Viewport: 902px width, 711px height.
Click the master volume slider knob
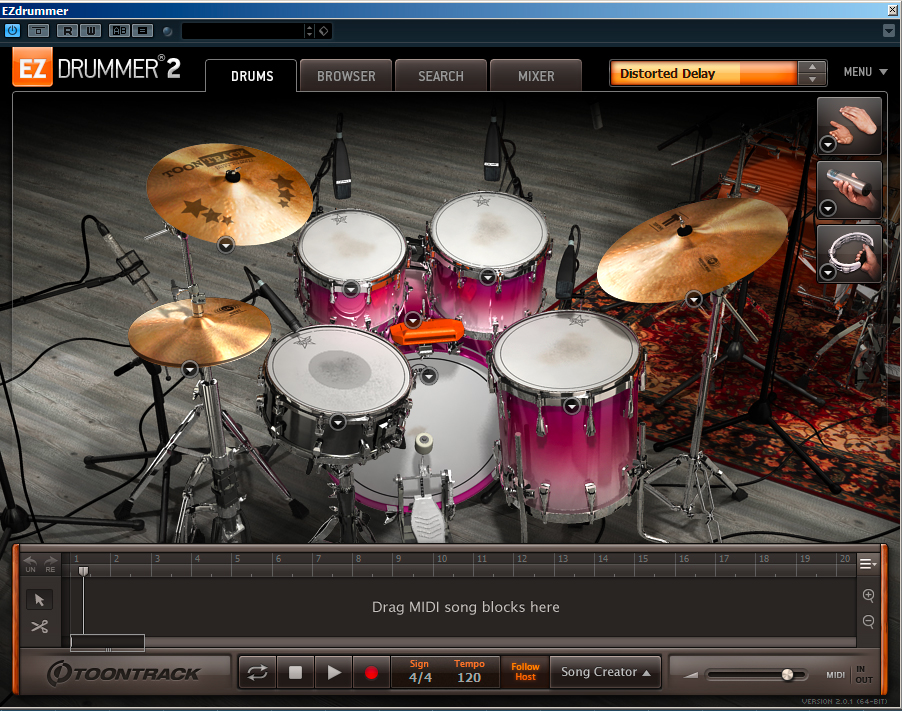click(x=788, y=675)
